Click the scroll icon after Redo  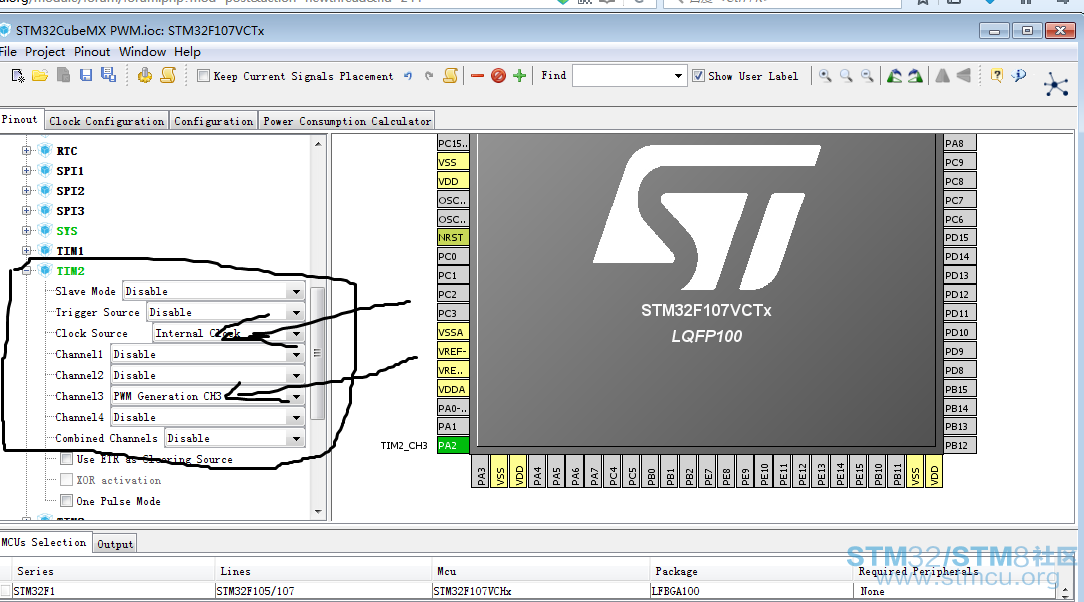[450, 75]
